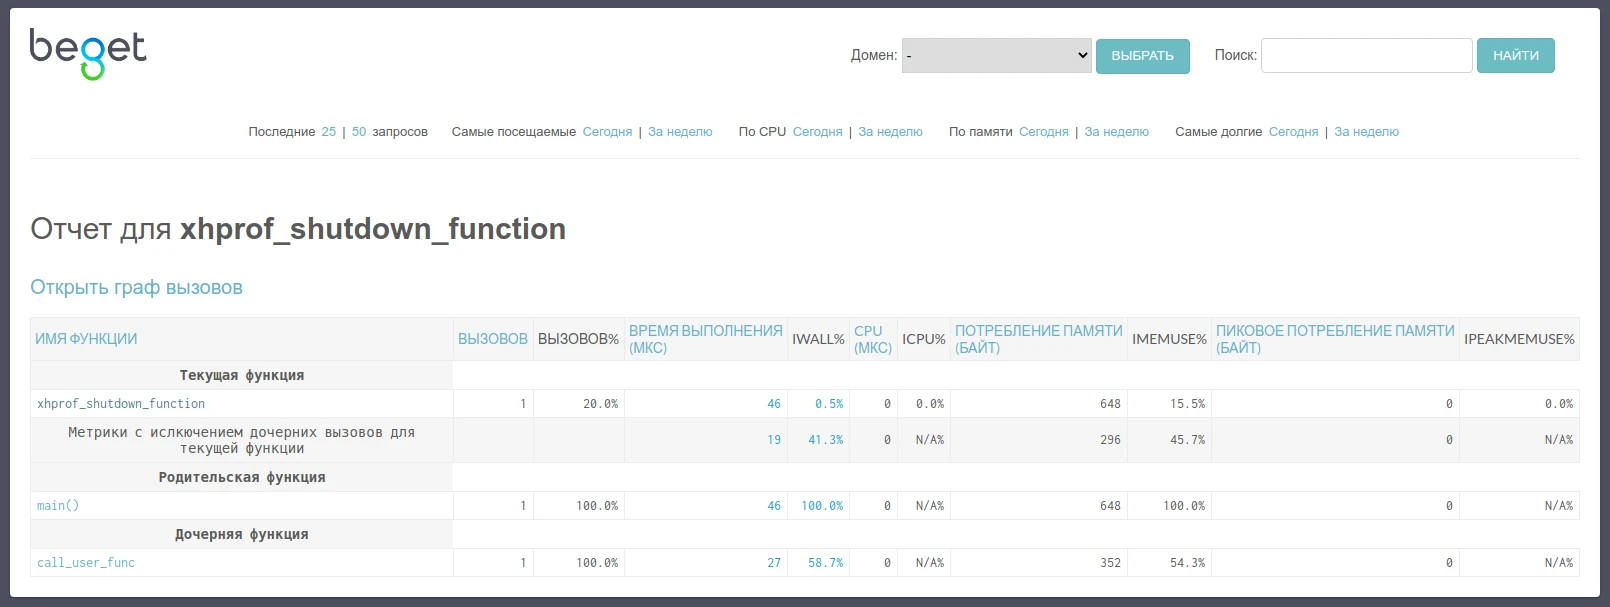This screenshot has height=607, width=1610.
Task: Open the call graph link
Action: pyautogui.click(x=136, y=288)
